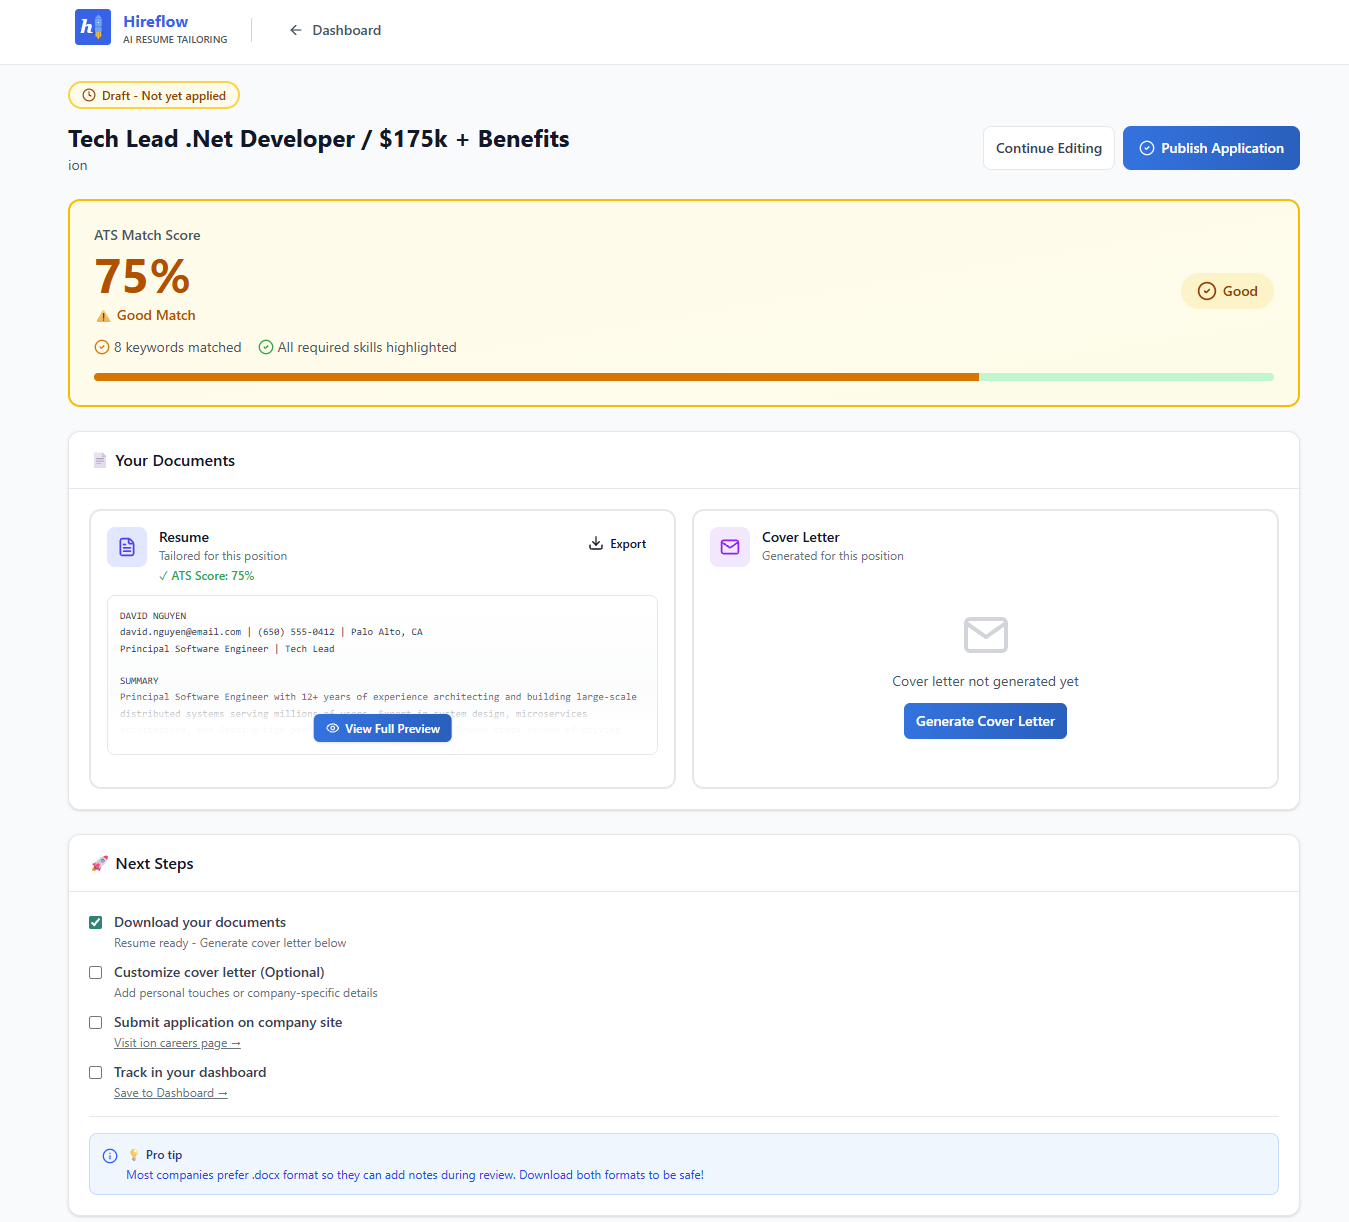Uncheck Download your documents checkbox
This screenshot has height=1222, width=1349.
96,922
